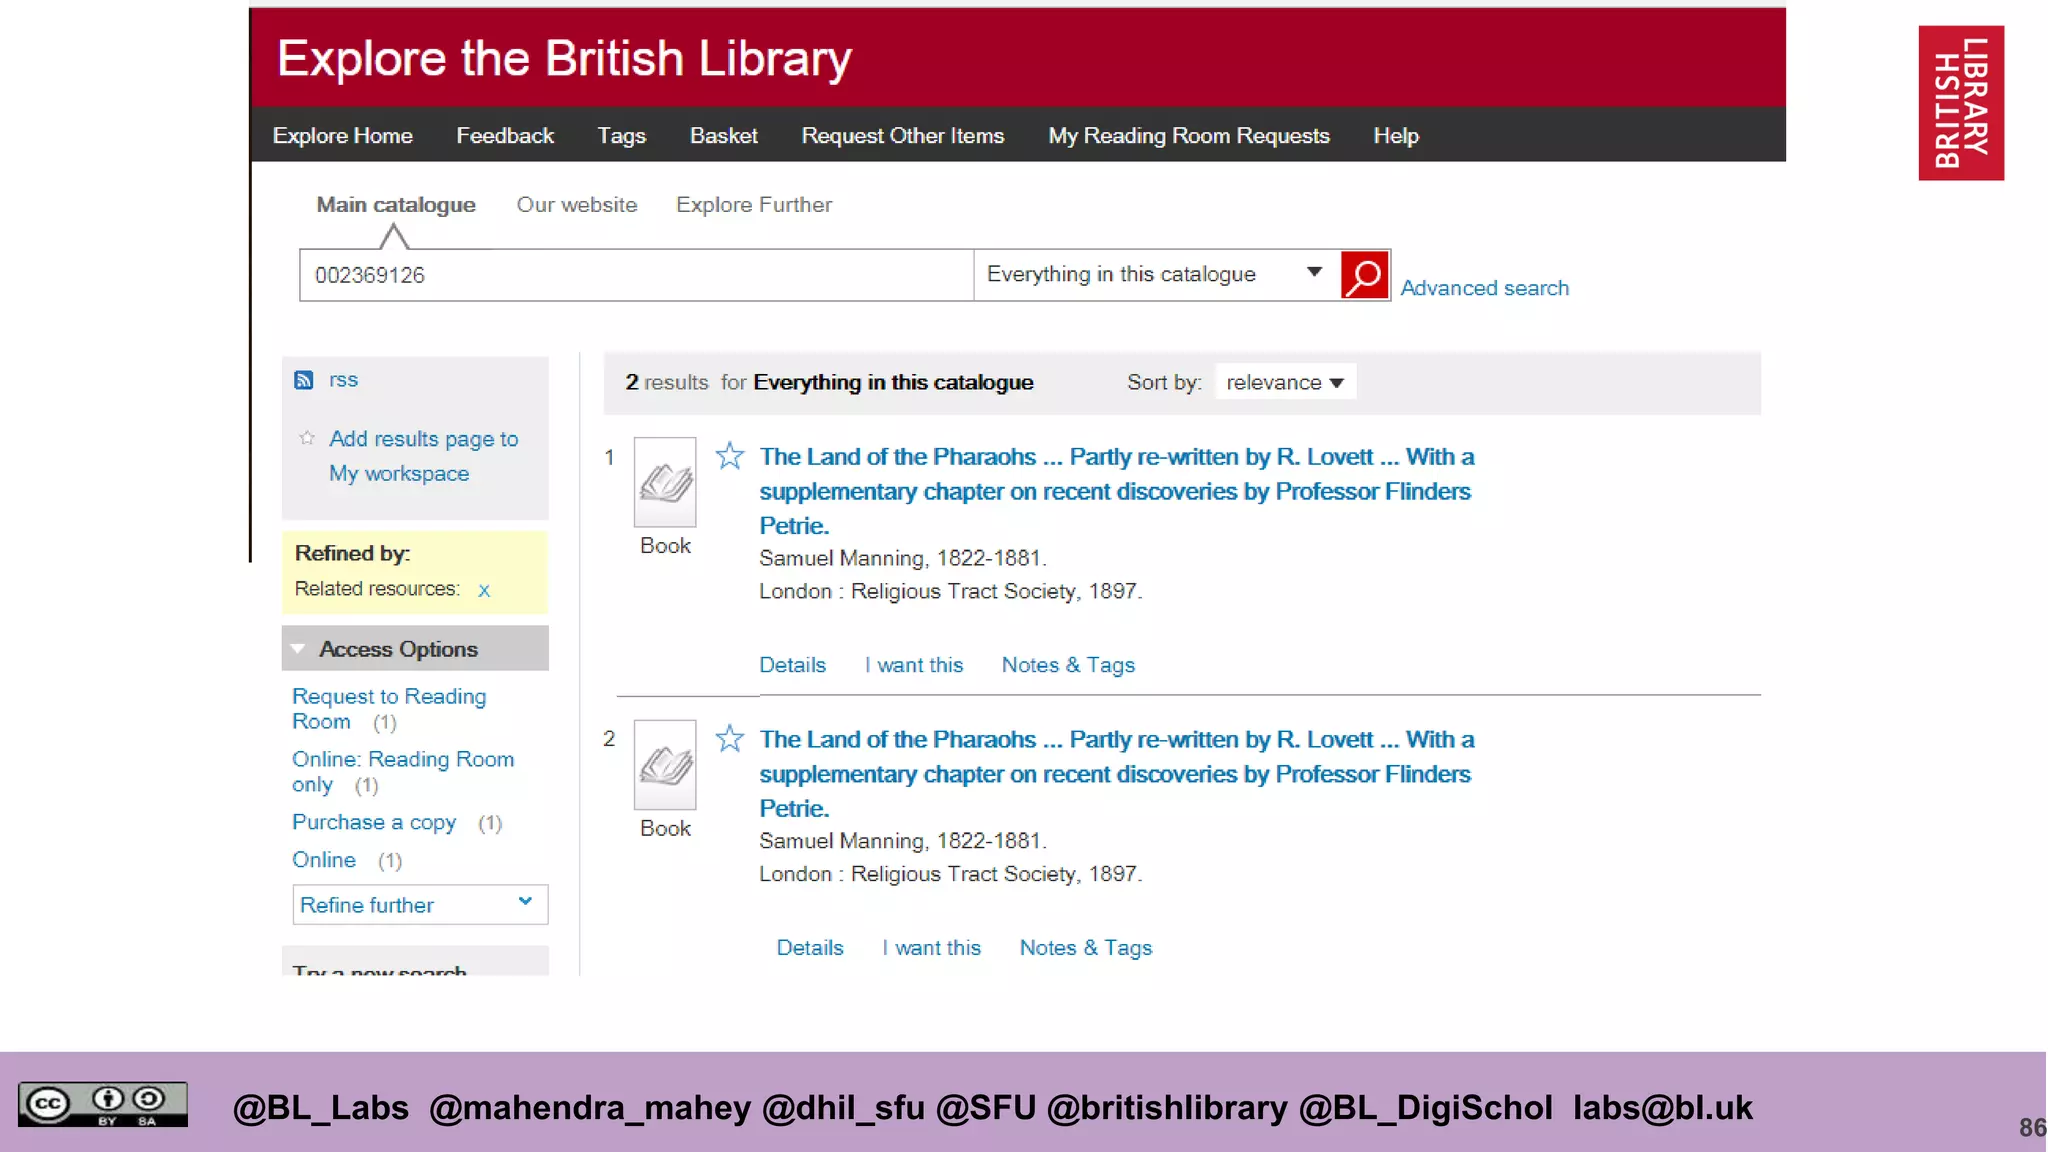Open the title link of result 1
This screenshot has width=2048, height=1152.
(1116, 491)
